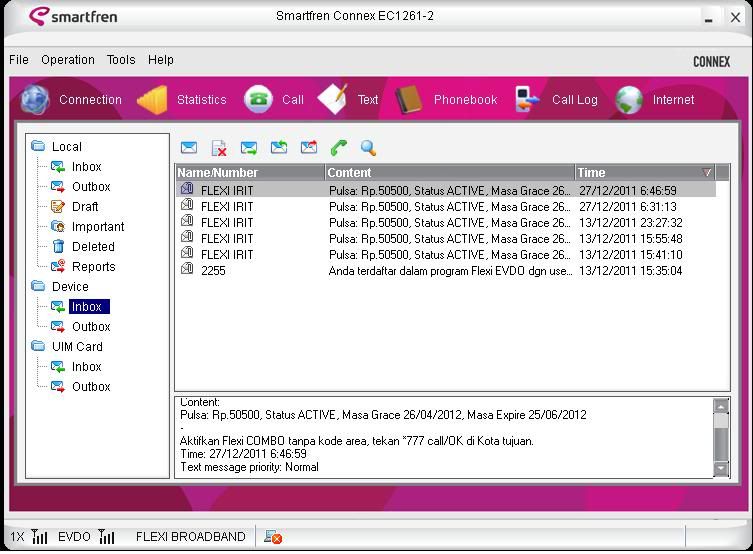
Task: Select Local Inbox folder
Action: 86,167
